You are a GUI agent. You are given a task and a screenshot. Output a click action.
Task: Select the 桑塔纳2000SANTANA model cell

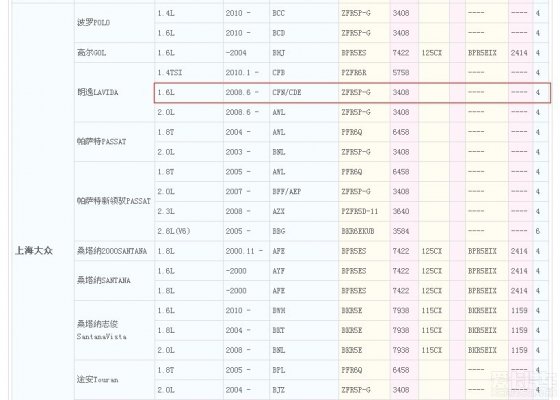coord(114,251)
